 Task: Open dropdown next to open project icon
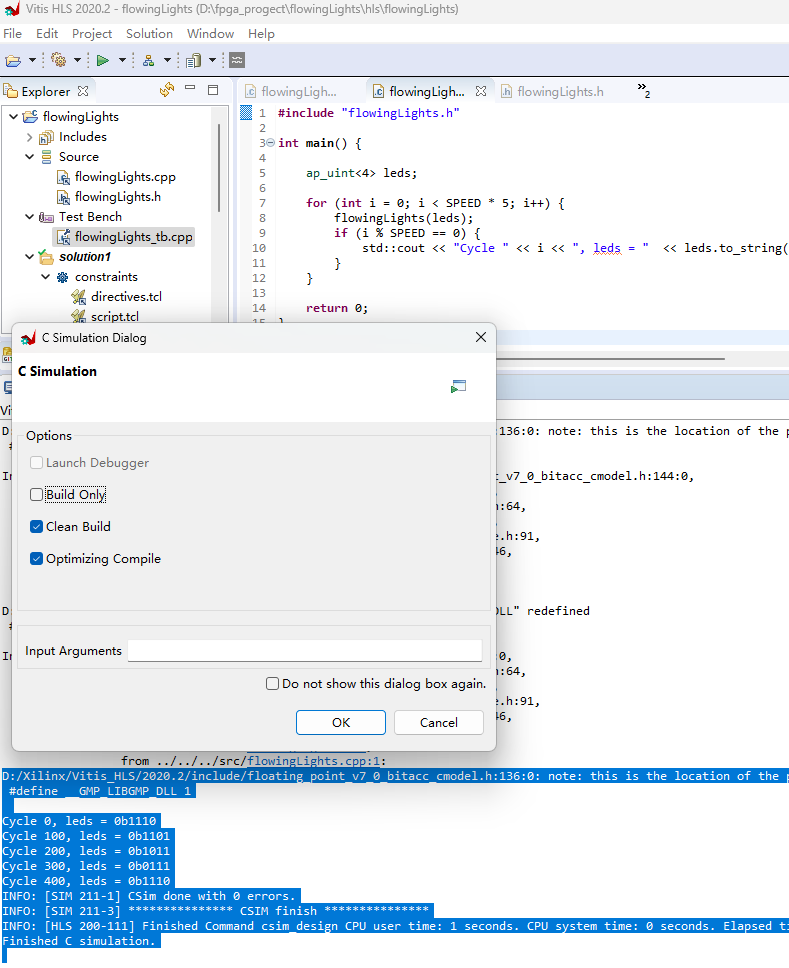(x=32, y=60)
